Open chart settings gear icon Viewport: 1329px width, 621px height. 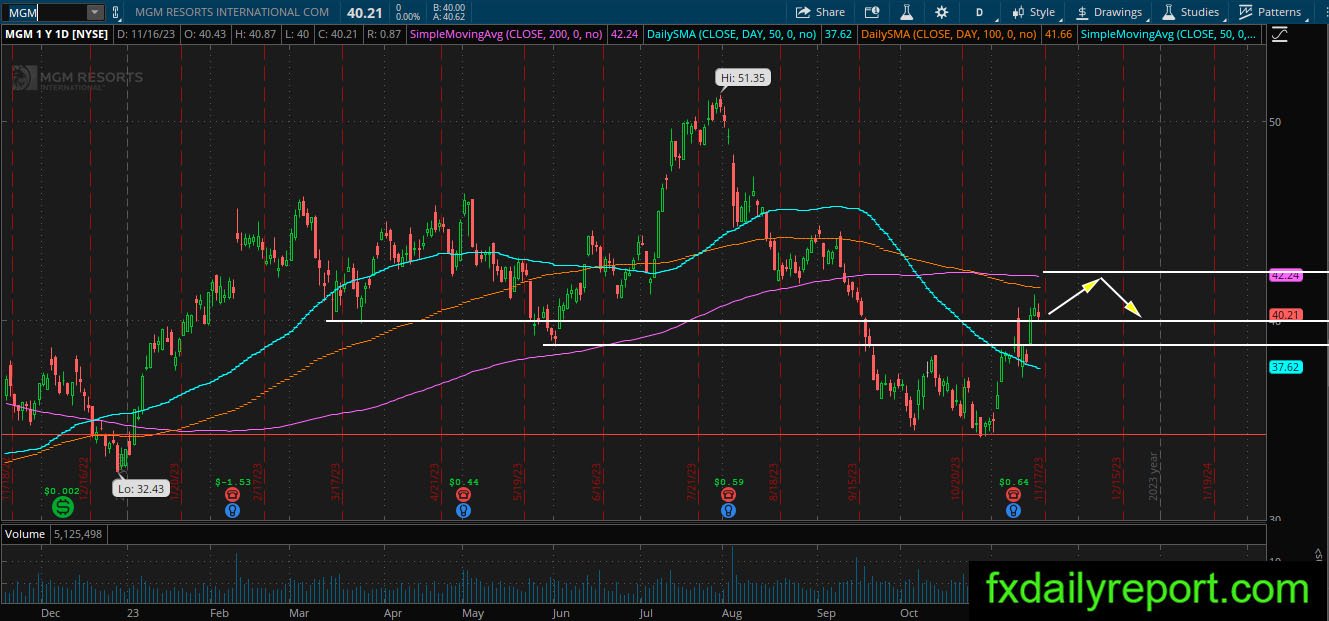click(941, 12)
